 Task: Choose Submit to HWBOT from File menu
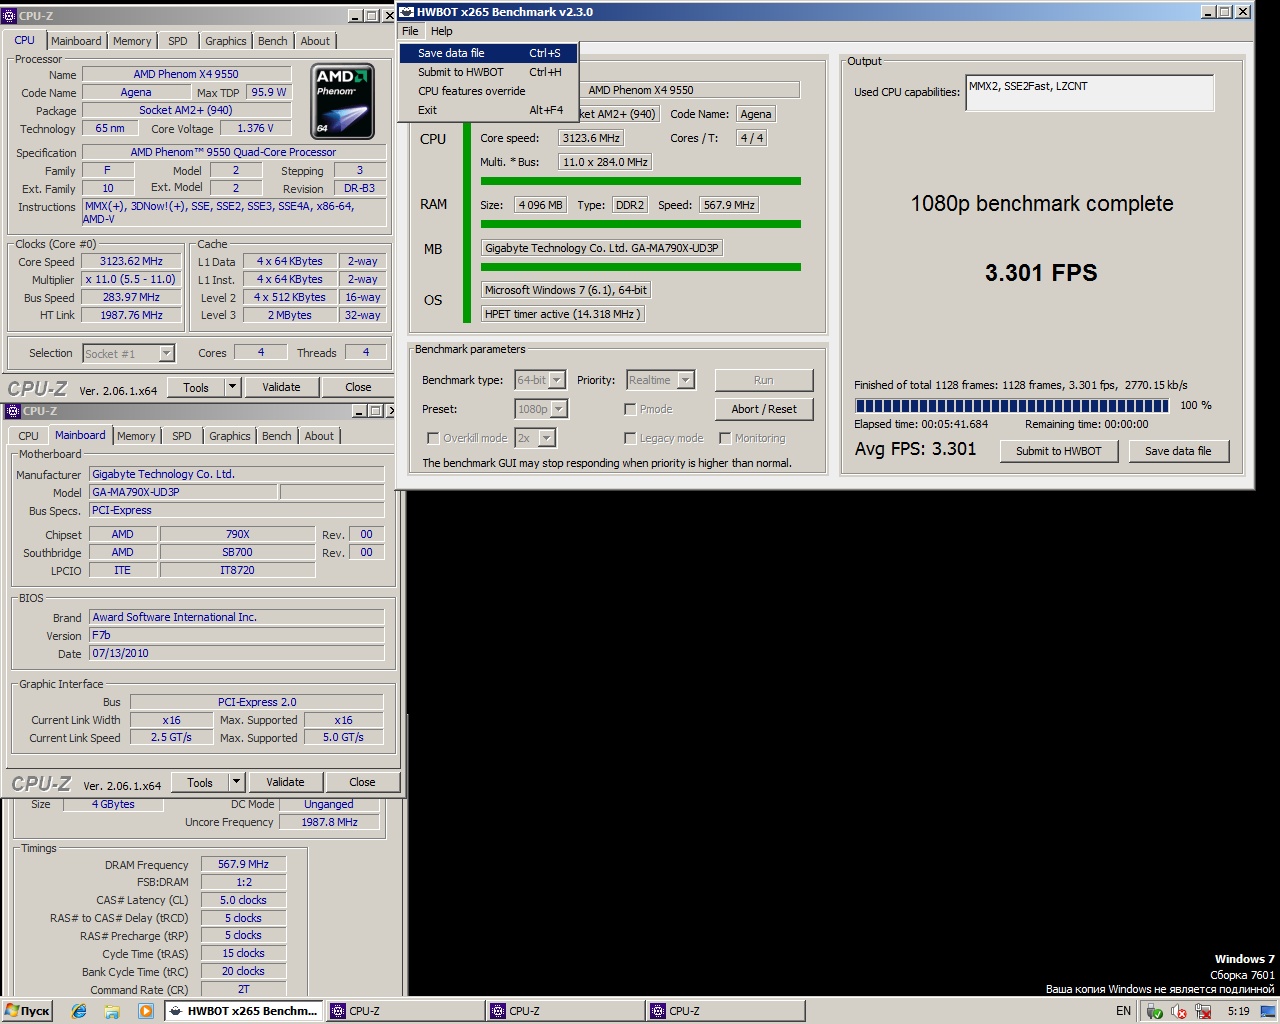[x=488, y=72]
